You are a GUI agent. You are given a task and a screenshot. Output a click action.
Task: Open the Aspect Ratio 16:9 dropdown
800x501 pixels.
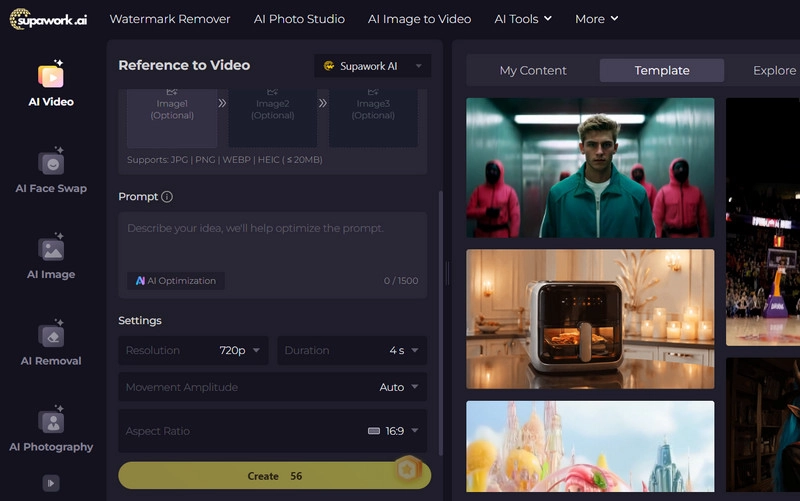tap(272, 431)
